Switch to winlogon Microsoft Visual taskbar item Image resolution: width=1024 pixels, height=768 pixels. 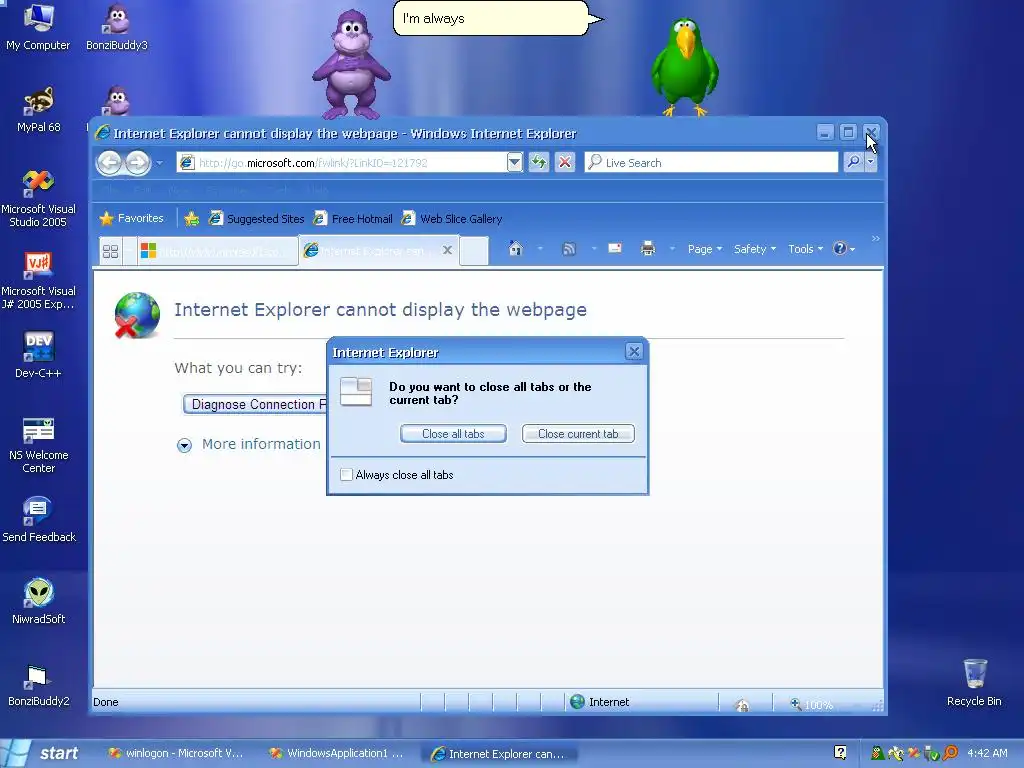(x=176, y=753)
